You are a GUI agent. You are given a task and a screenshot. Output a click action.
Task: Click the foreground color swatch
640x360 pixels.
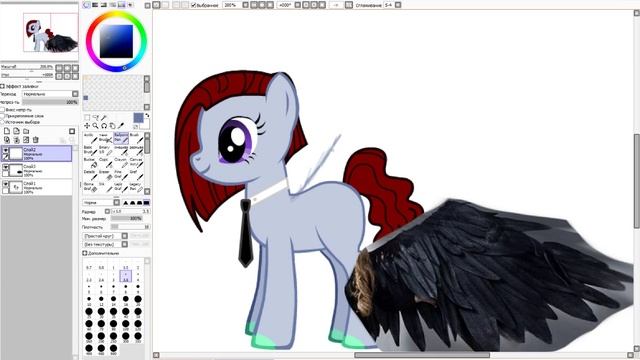138,118
